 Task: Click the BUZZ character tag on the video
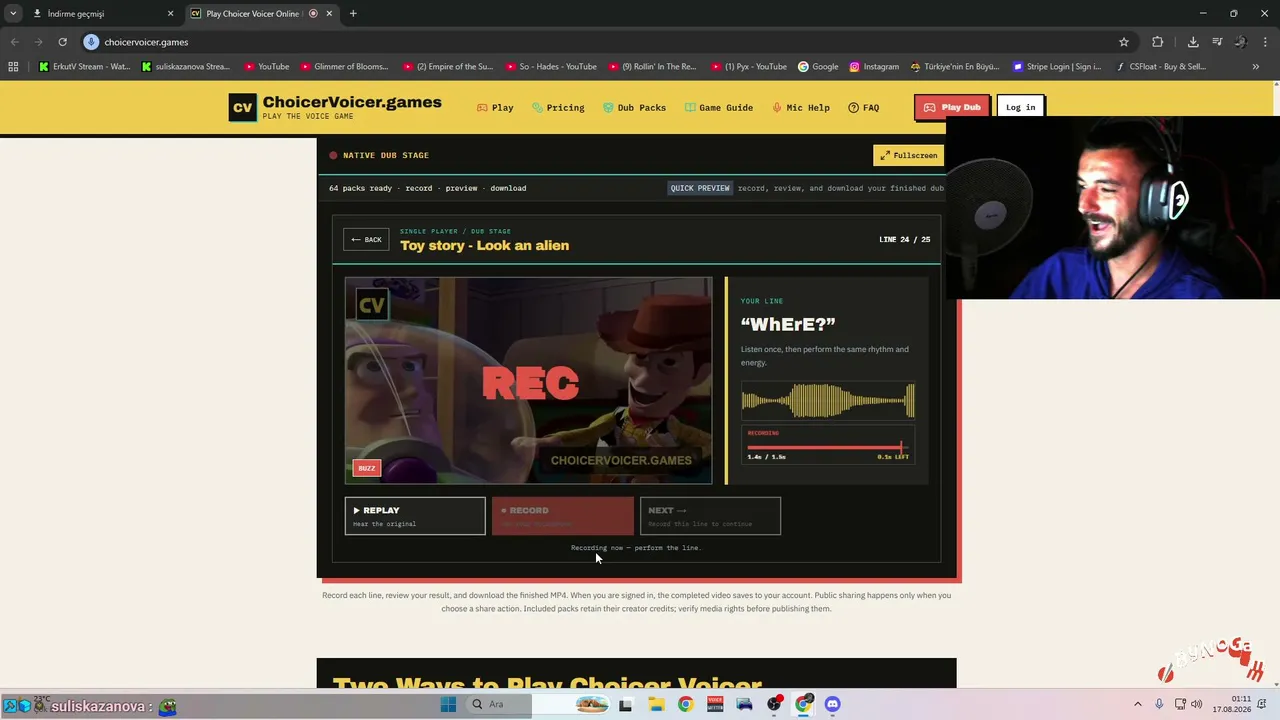click(367, 468)
